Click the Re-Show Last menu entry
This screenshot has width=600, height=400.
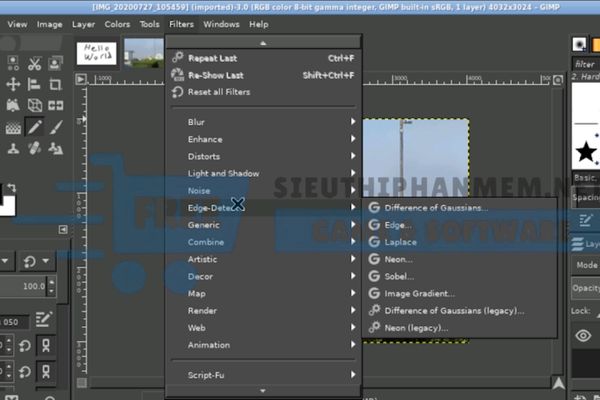coord(264,75)
